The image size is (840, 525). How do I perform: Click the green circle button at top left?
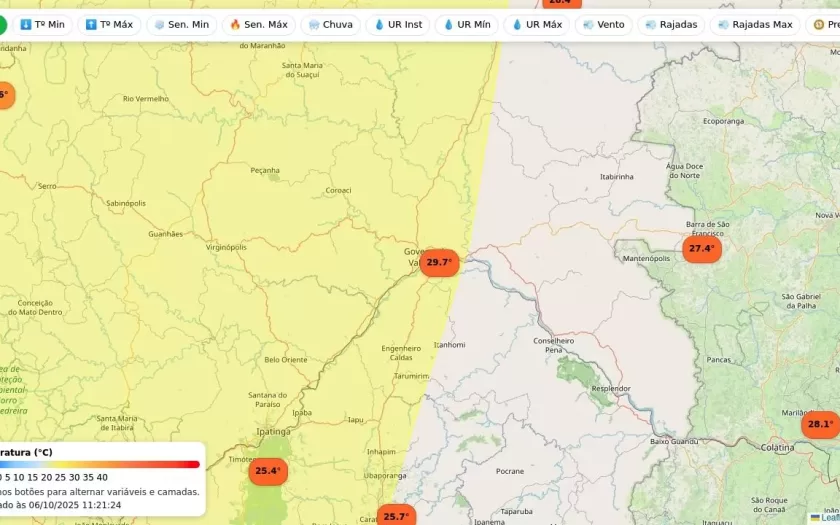click(3, 24)
